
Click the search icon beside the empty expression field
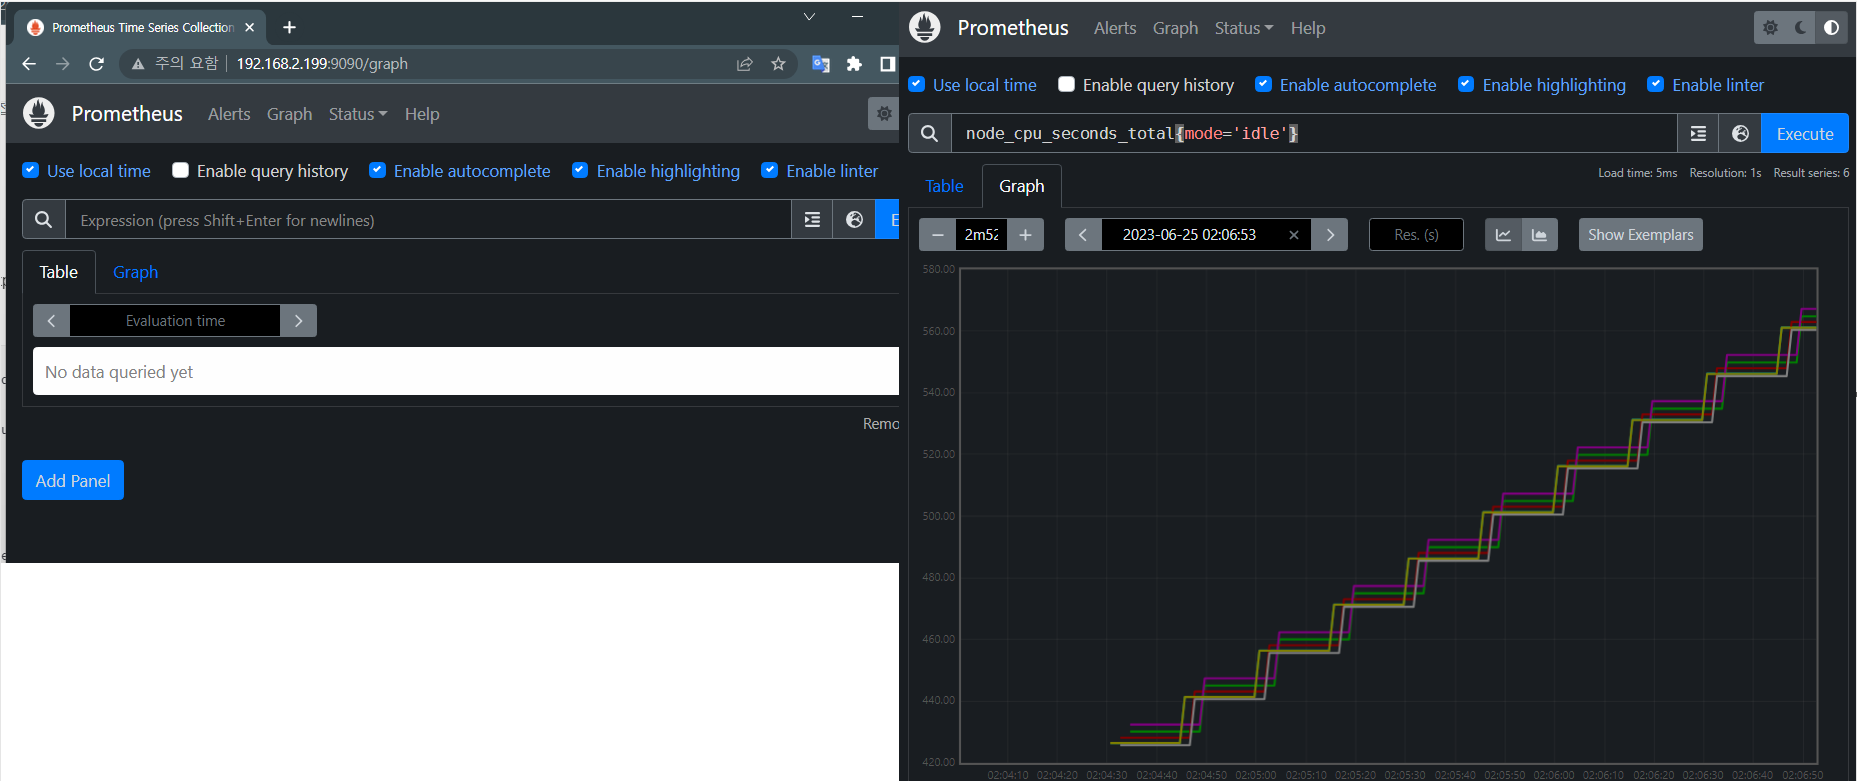coord(44,219)
